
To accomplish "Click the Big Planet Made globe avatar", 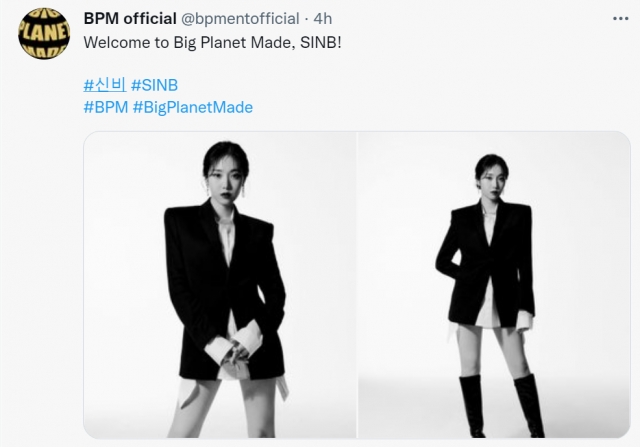I will coord(44,33).
